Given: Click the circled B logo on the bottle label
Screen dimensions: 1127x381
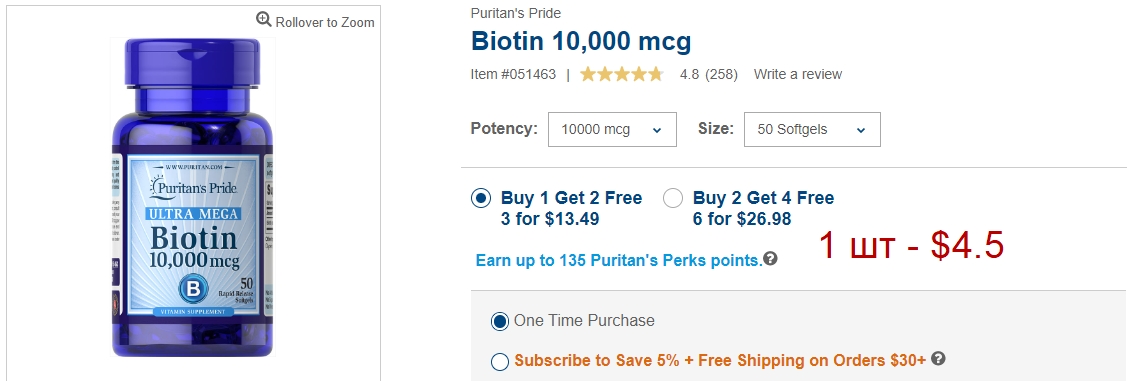Looking at the screenshot, I should 193,289.
